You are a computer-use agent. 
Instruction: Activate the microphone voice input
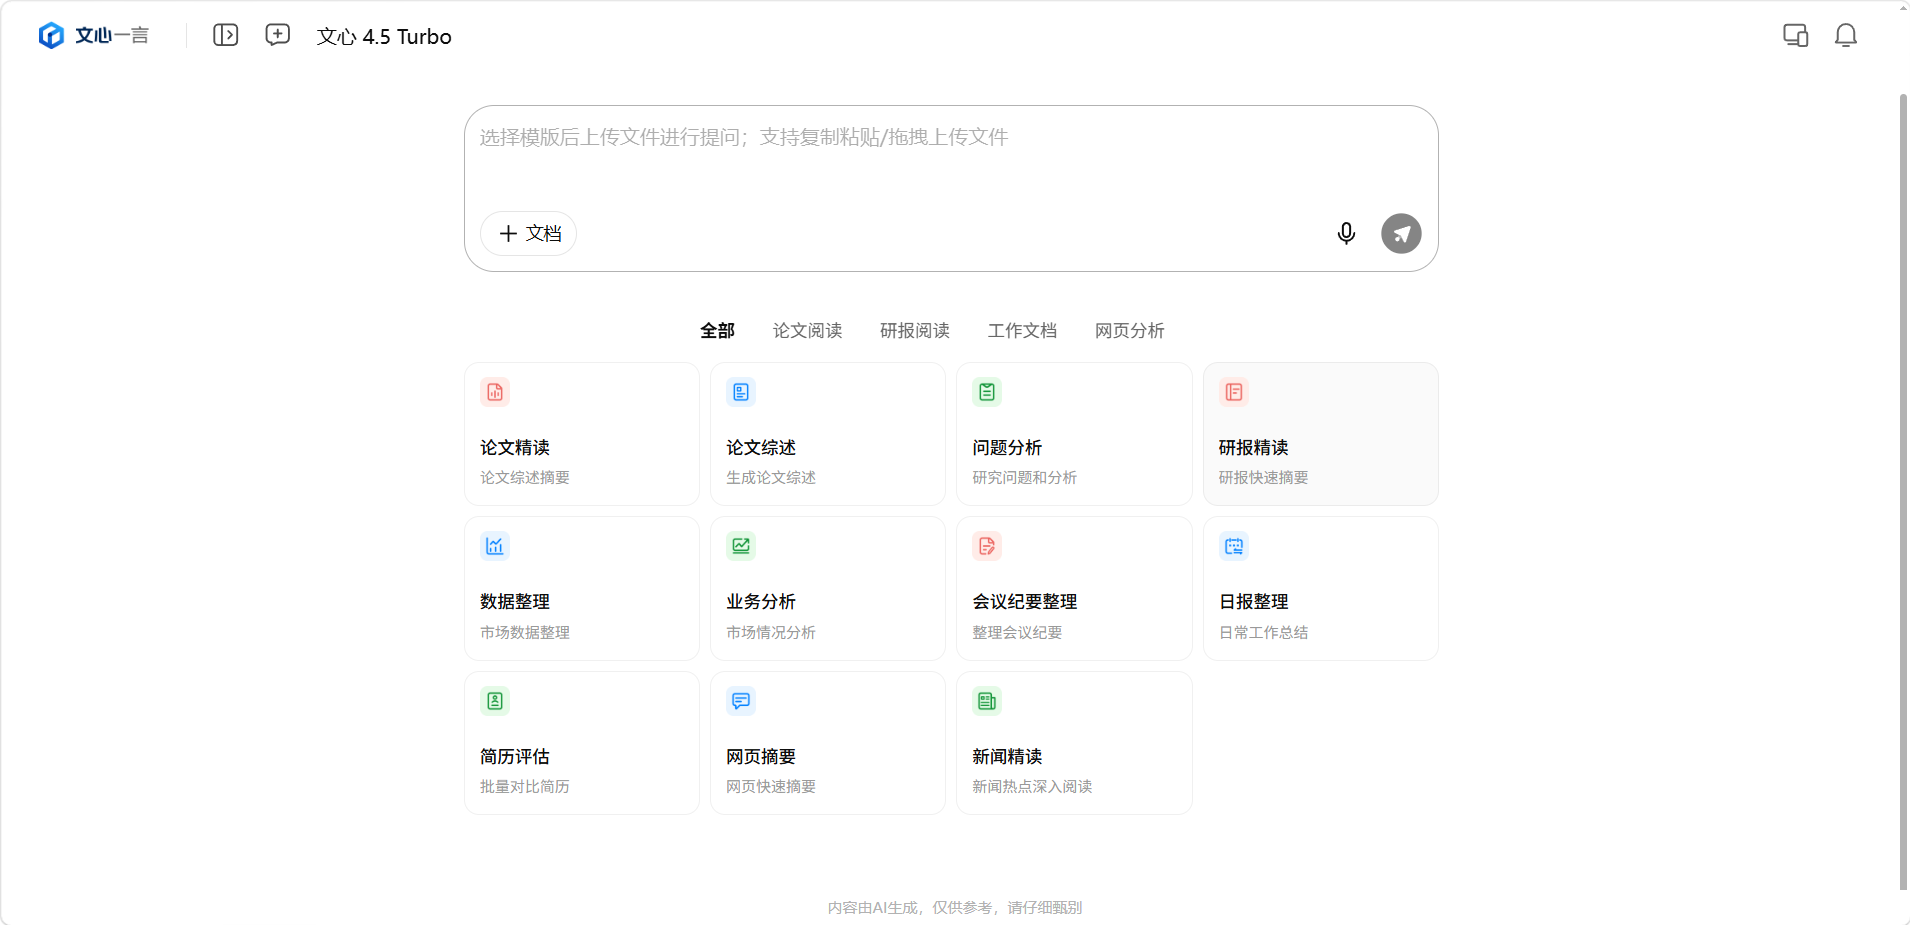coord(1347,233)
